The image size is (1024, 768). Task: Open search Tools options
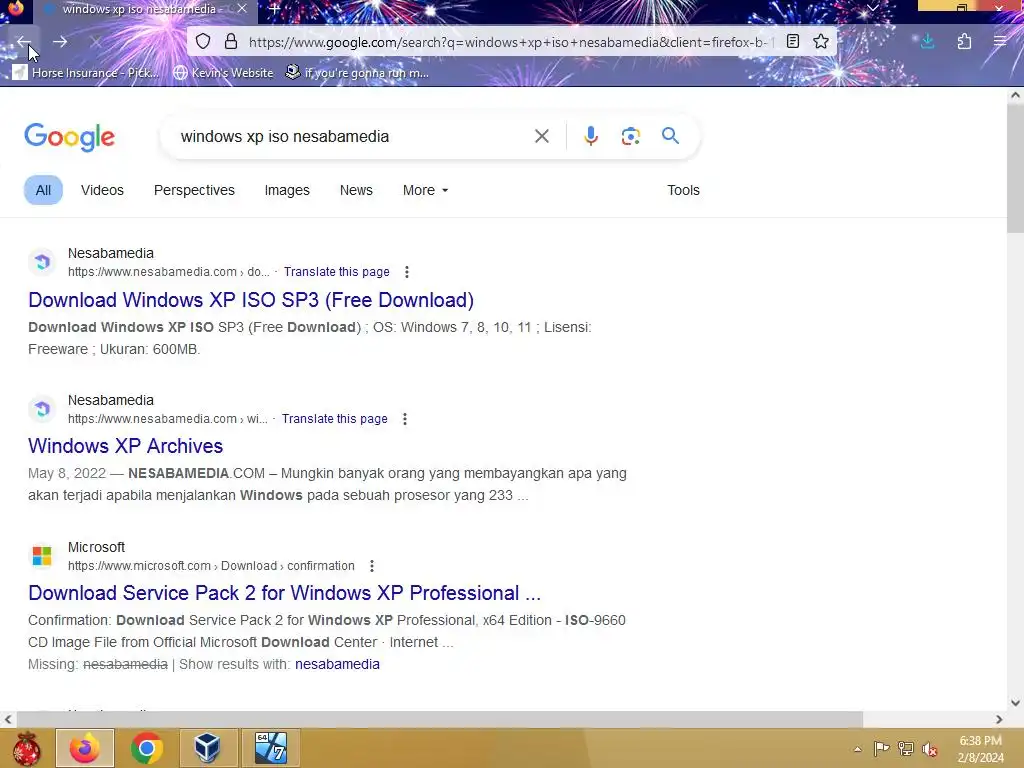pos(683,190)
